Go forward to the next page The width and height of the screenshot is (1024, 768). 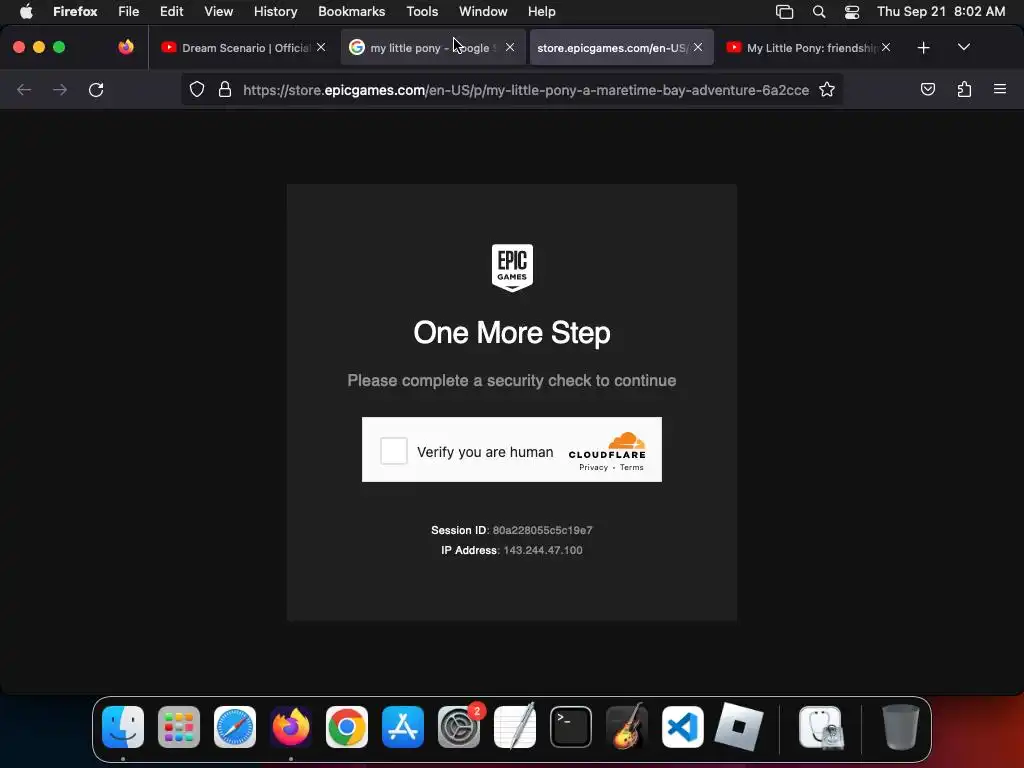(60, 89)
